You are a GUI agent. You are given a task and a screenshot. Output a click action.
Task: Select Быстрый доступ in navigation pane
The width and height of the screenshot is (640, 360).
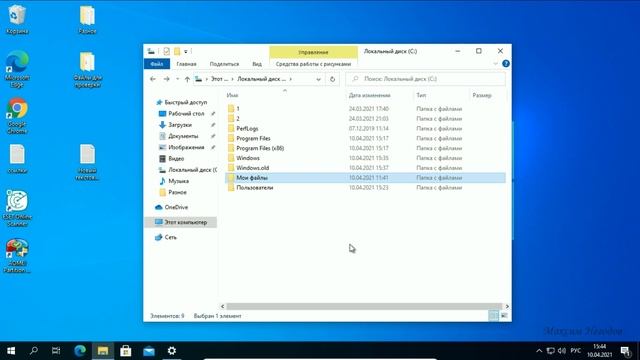(x=181, y=102)
